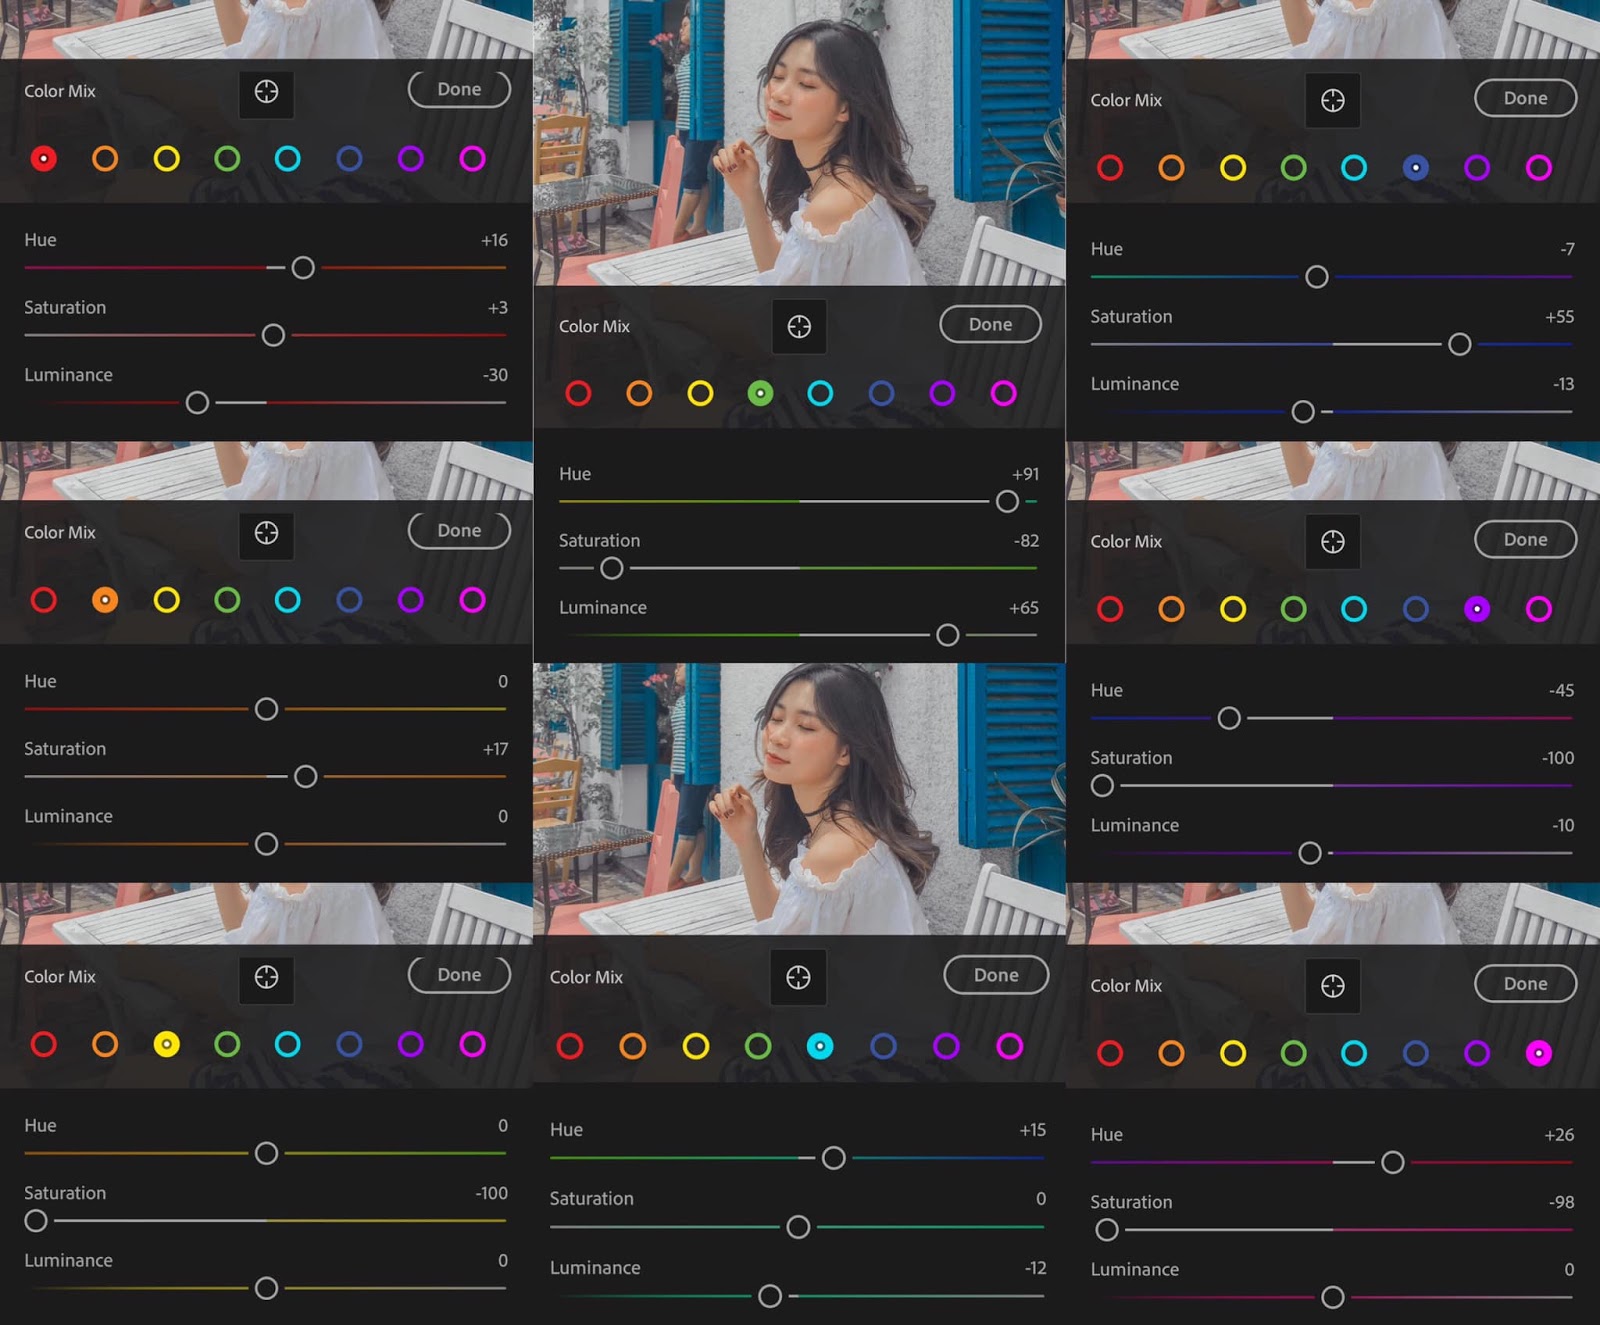Viewport: 1600px width, 1325px height.
Task: Select magenta color in the Hue +16 panel
Action: click(x=472, y=158)
